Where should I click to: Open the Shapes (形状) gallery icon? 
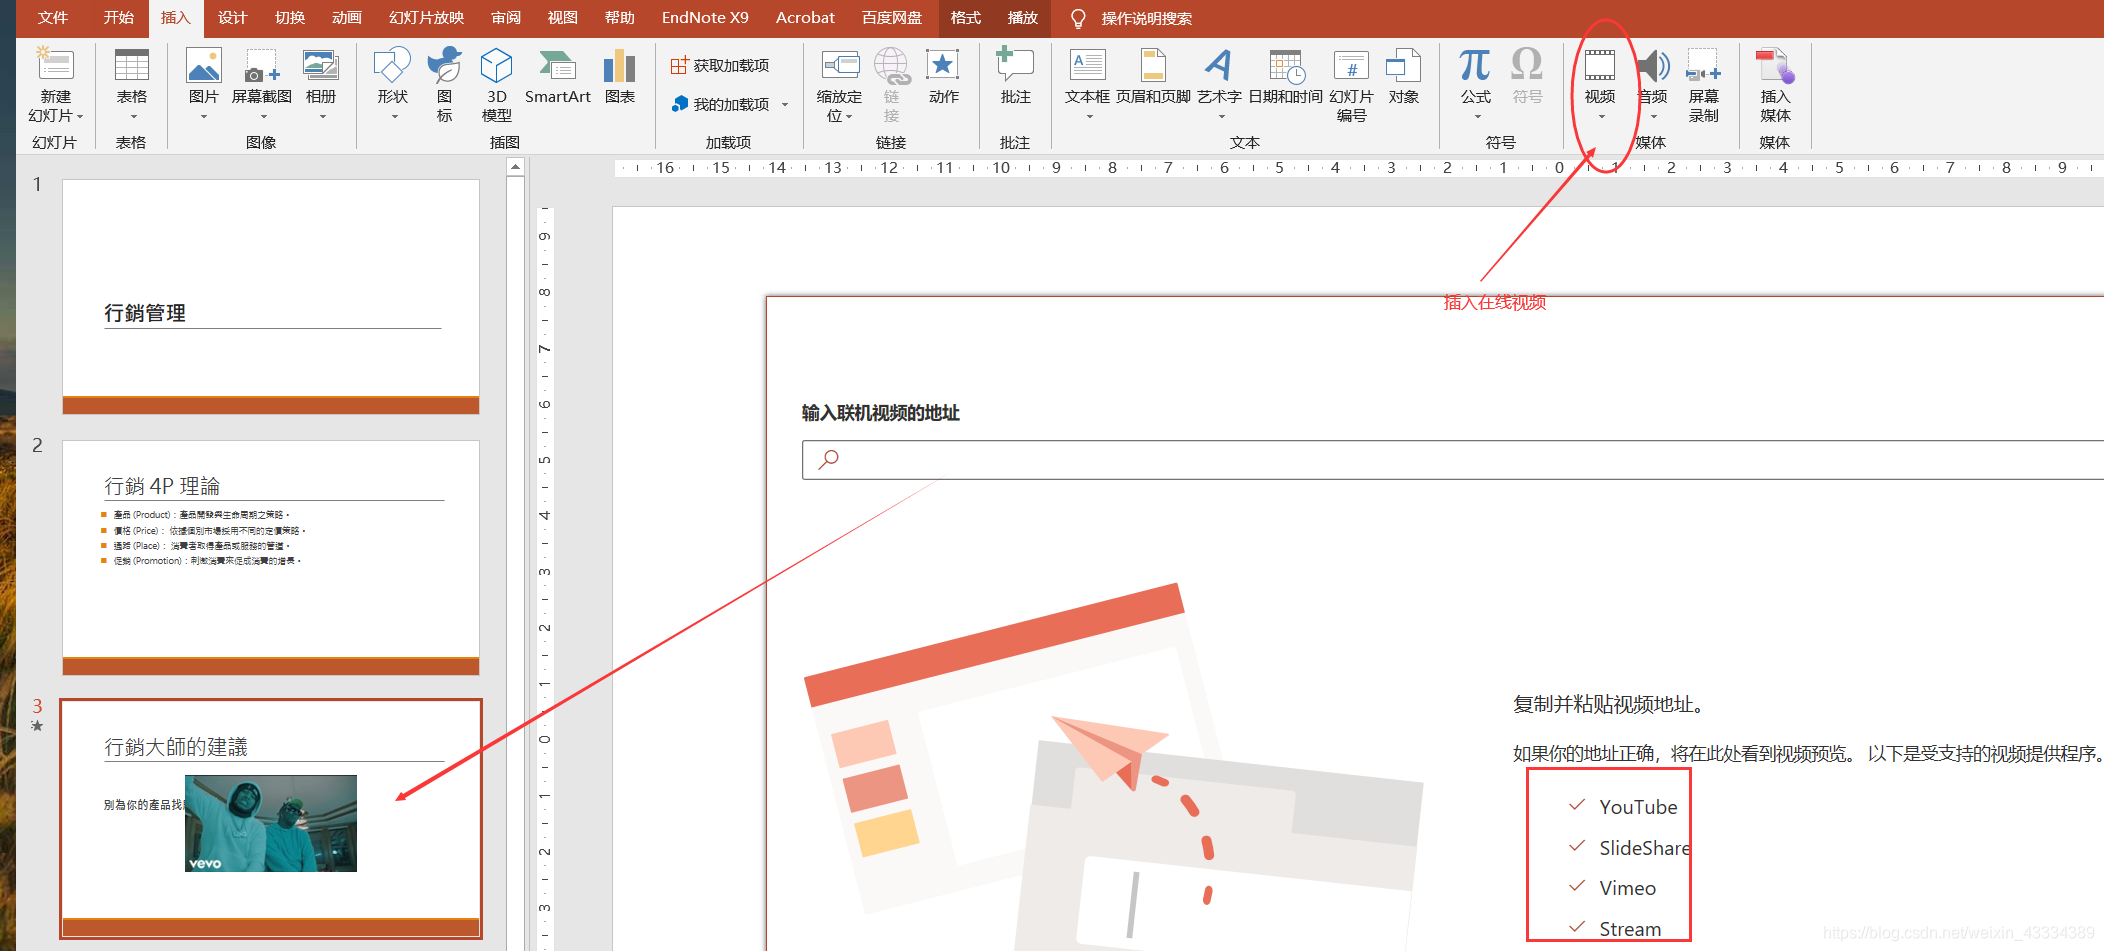point(392,64)
